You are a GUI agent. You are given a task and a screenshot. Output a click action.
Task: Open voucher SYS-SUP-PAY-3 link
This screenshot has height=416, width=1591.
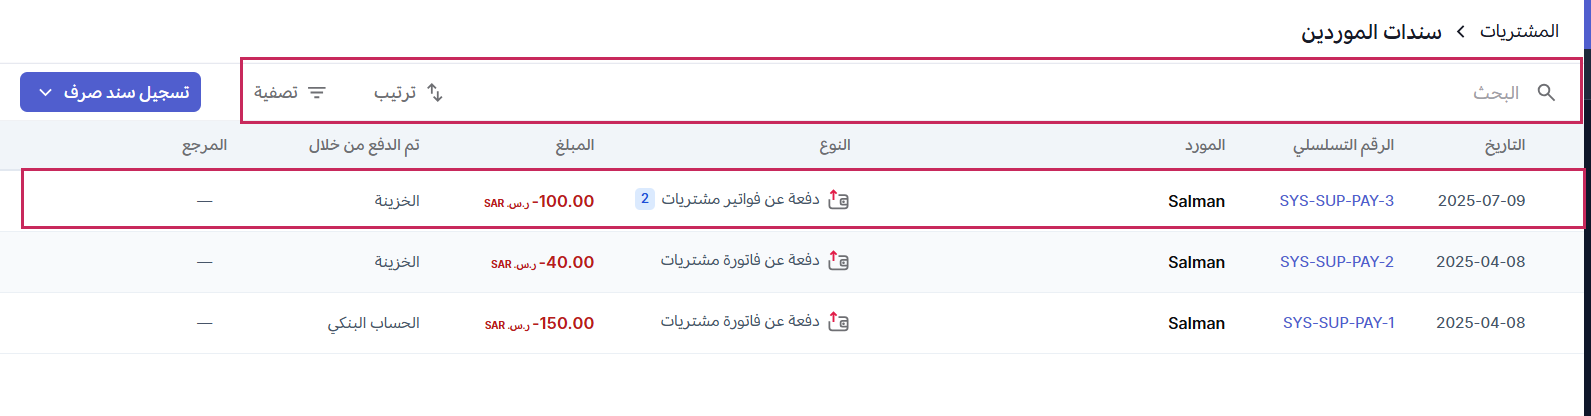coord(1336,200)
